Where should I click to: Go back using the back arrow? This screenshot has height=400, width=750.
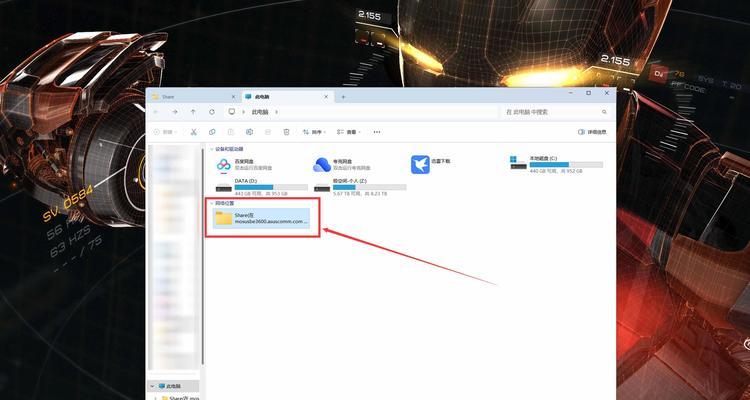pyautogui.click(x=156, y=111)
